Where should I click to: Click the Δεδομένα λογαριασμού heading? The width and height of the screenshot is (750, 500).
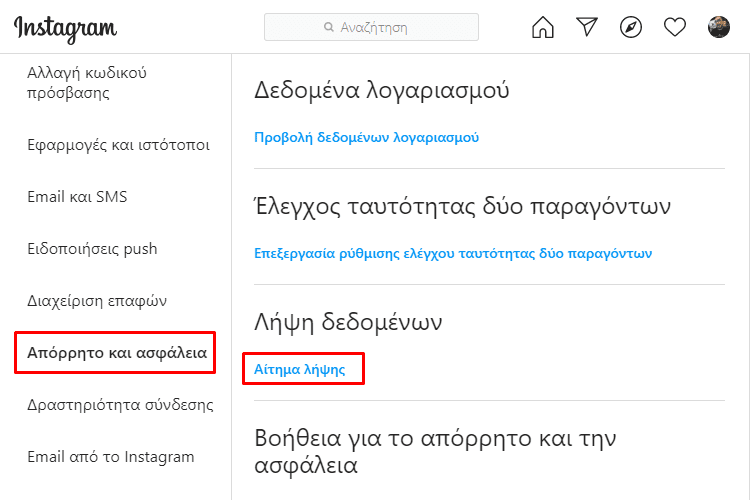382,90
